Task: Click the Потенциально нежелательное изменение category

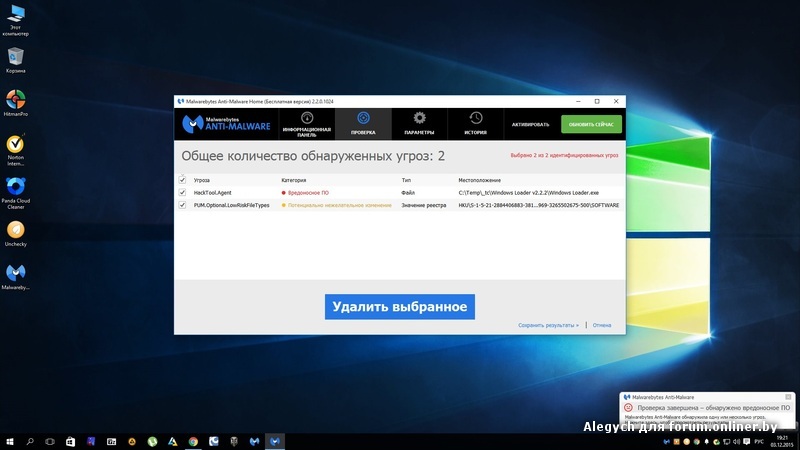Action: click(x=339, y=205)
